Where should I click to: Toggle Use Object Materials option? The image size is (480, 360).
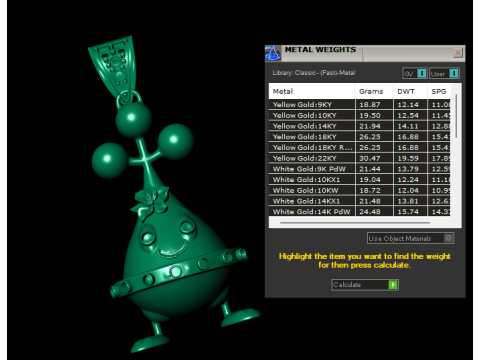tap(410, 238)
